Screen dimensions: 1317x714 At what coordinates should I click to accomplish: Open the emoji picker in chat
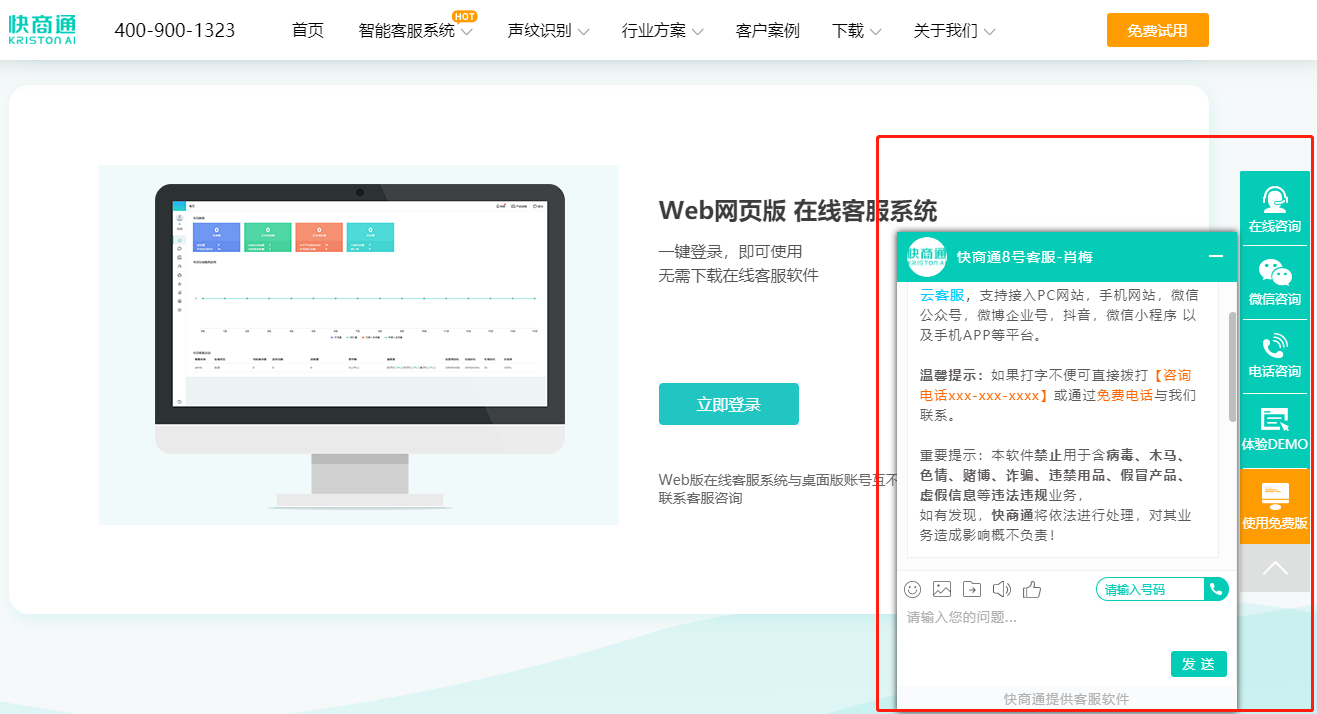(912, 589)
